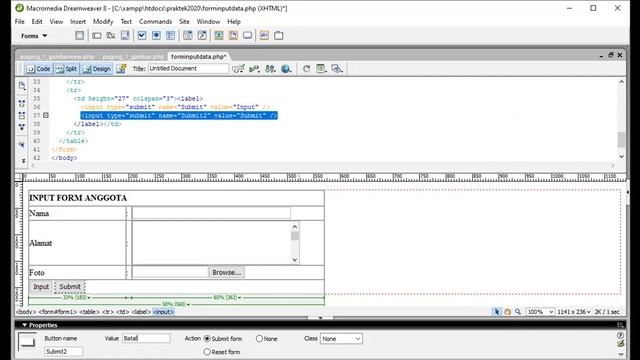Click the Button name field Submit2
The width and height of the screenshot is (640, 360).
pyautogui.click(x=63, y=351)
